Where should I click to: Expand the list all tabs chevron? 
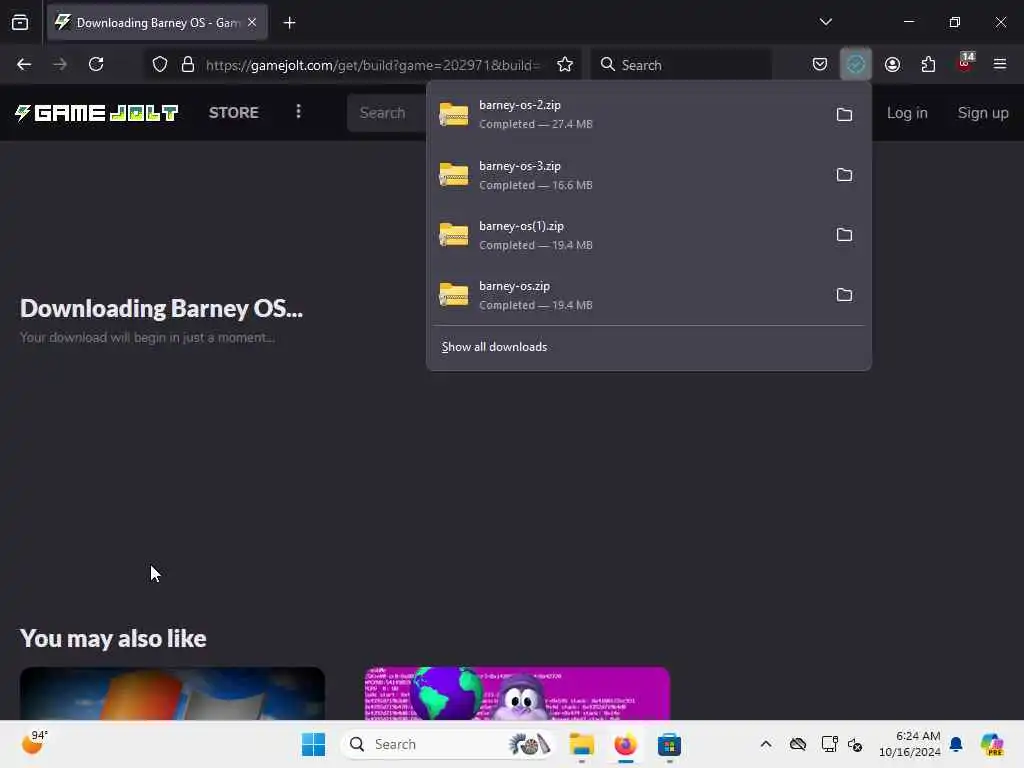coord(825,22)
